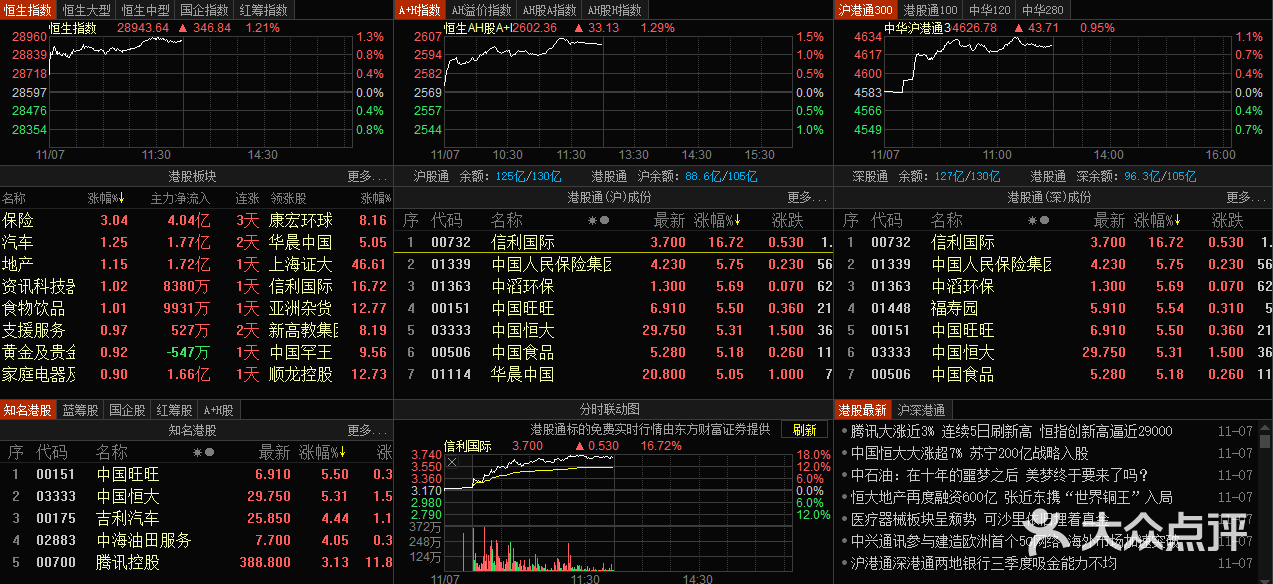Click 更多 in 港股通(沪)成份 panel
1273x584 pixels.
point(806,198)
